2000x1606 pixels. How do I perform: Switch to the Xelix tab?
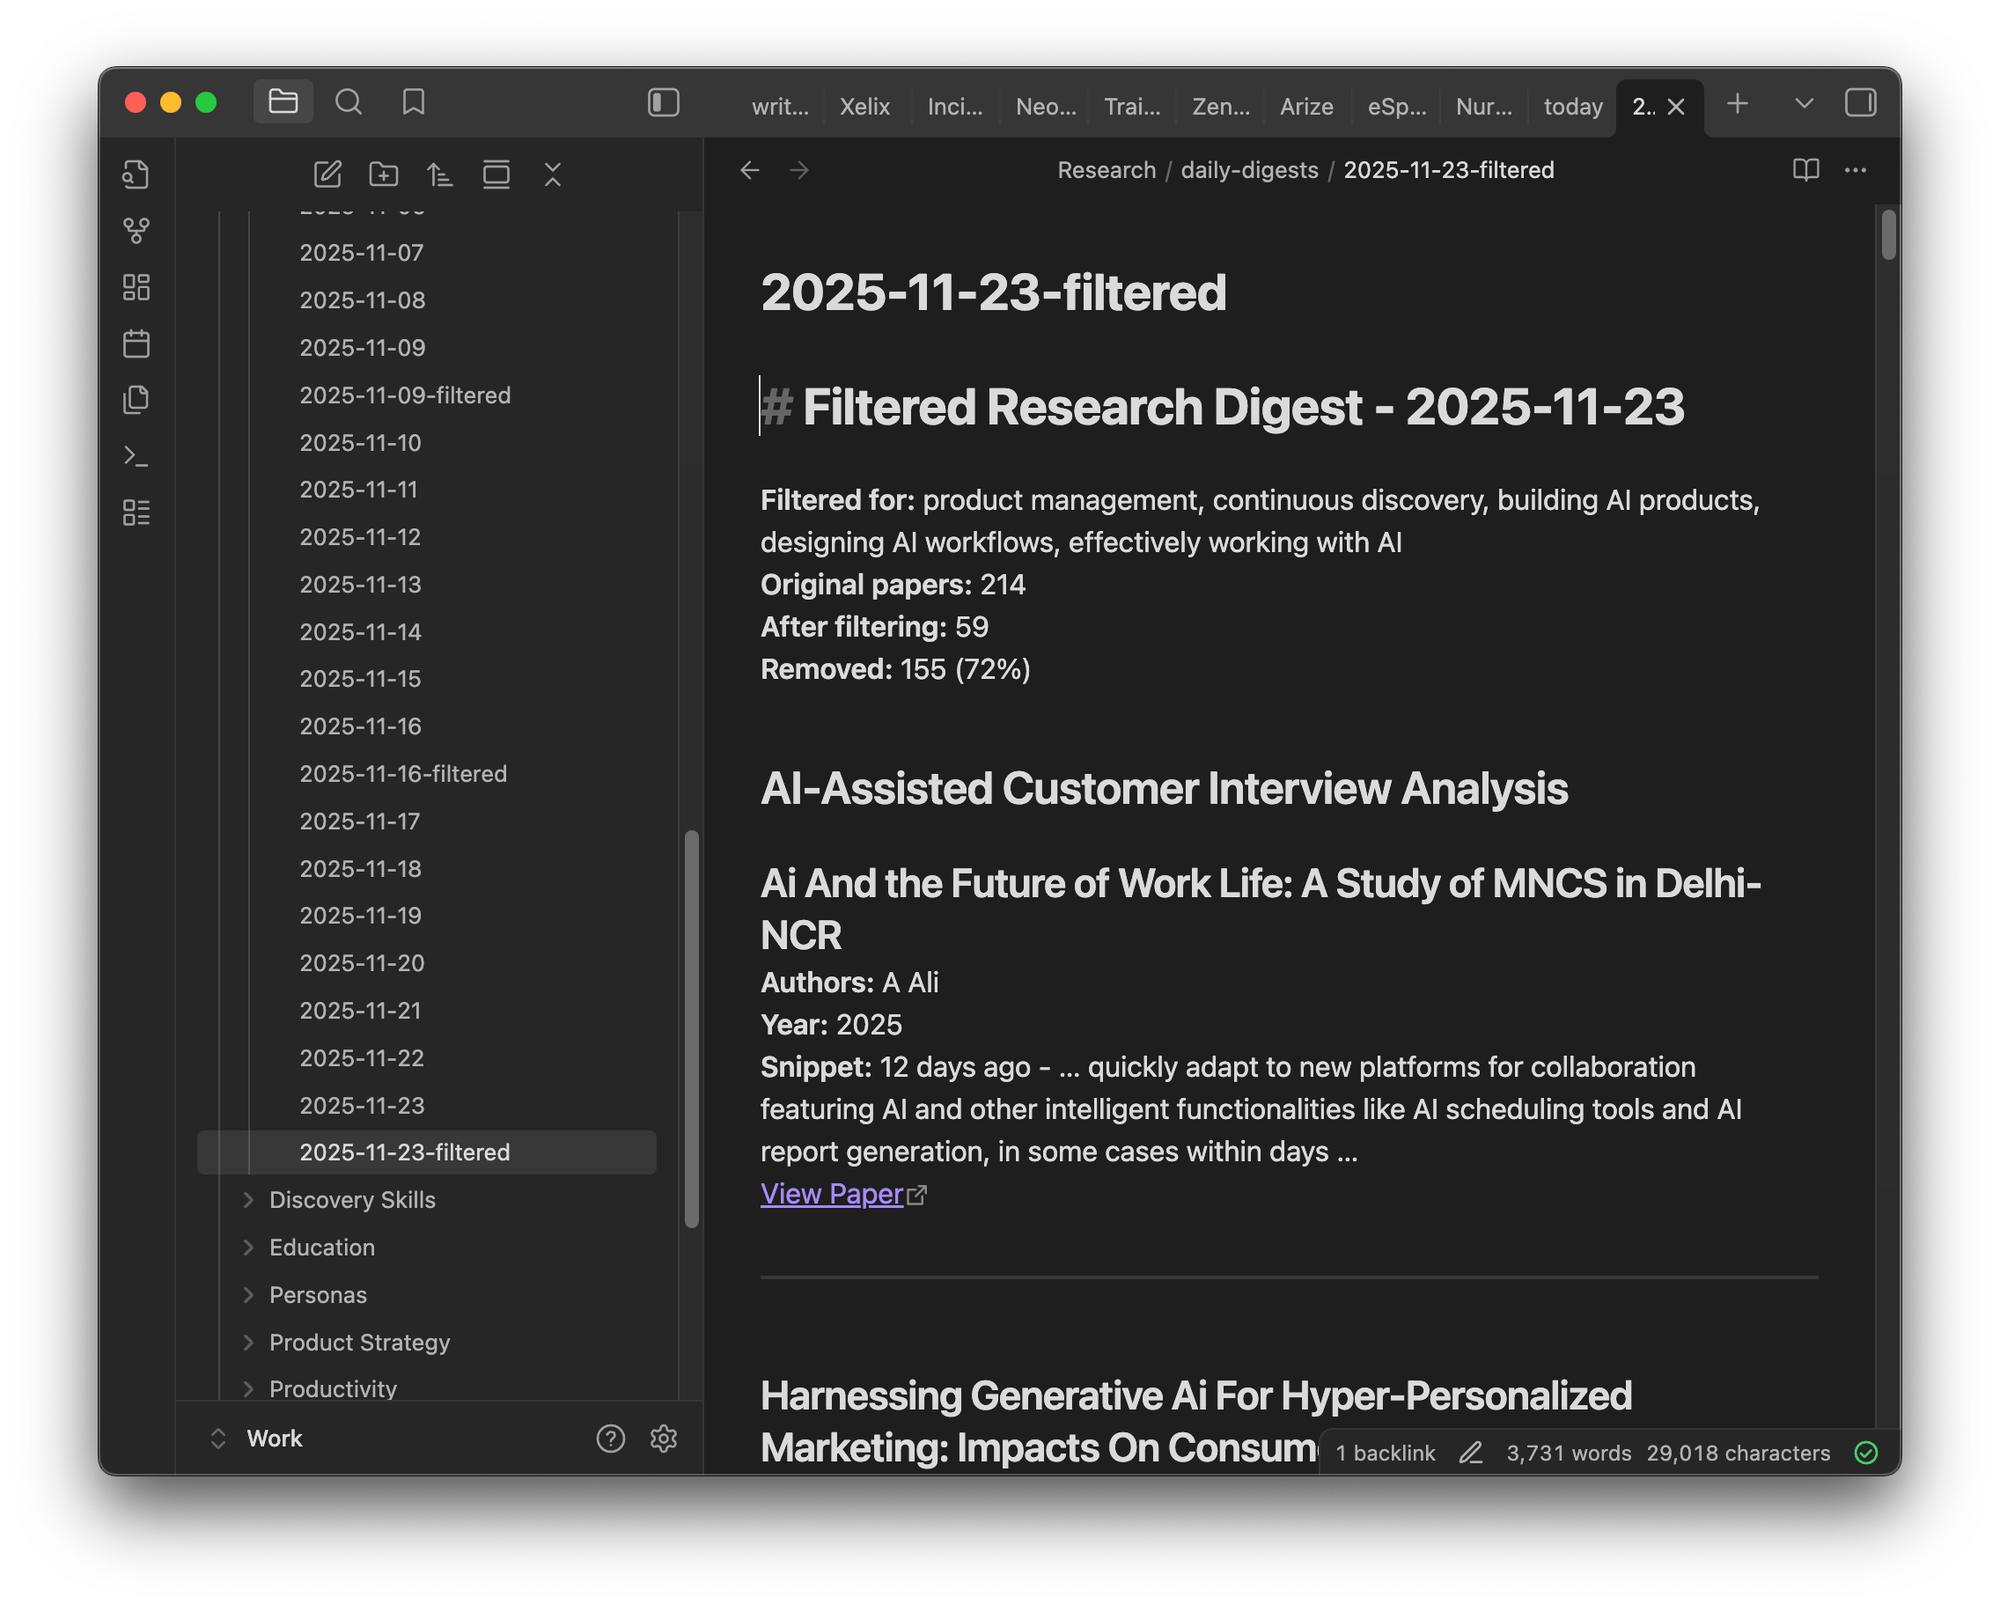864,106
